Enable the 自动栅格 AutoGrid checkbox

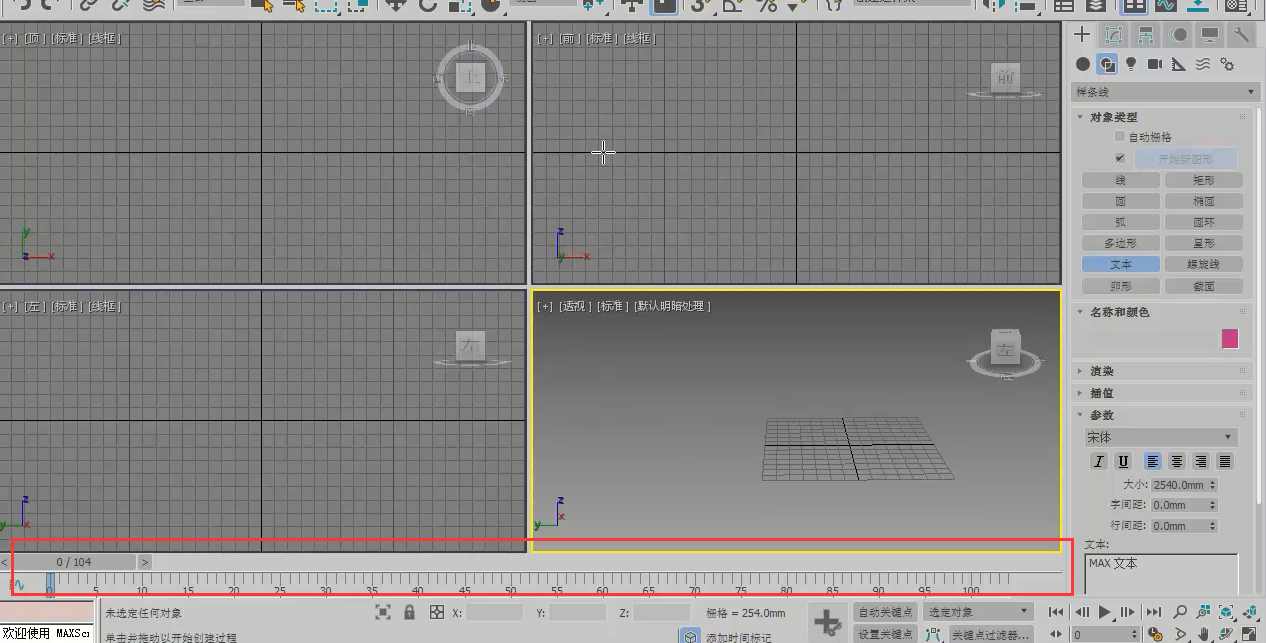(x=1117, y=136)
